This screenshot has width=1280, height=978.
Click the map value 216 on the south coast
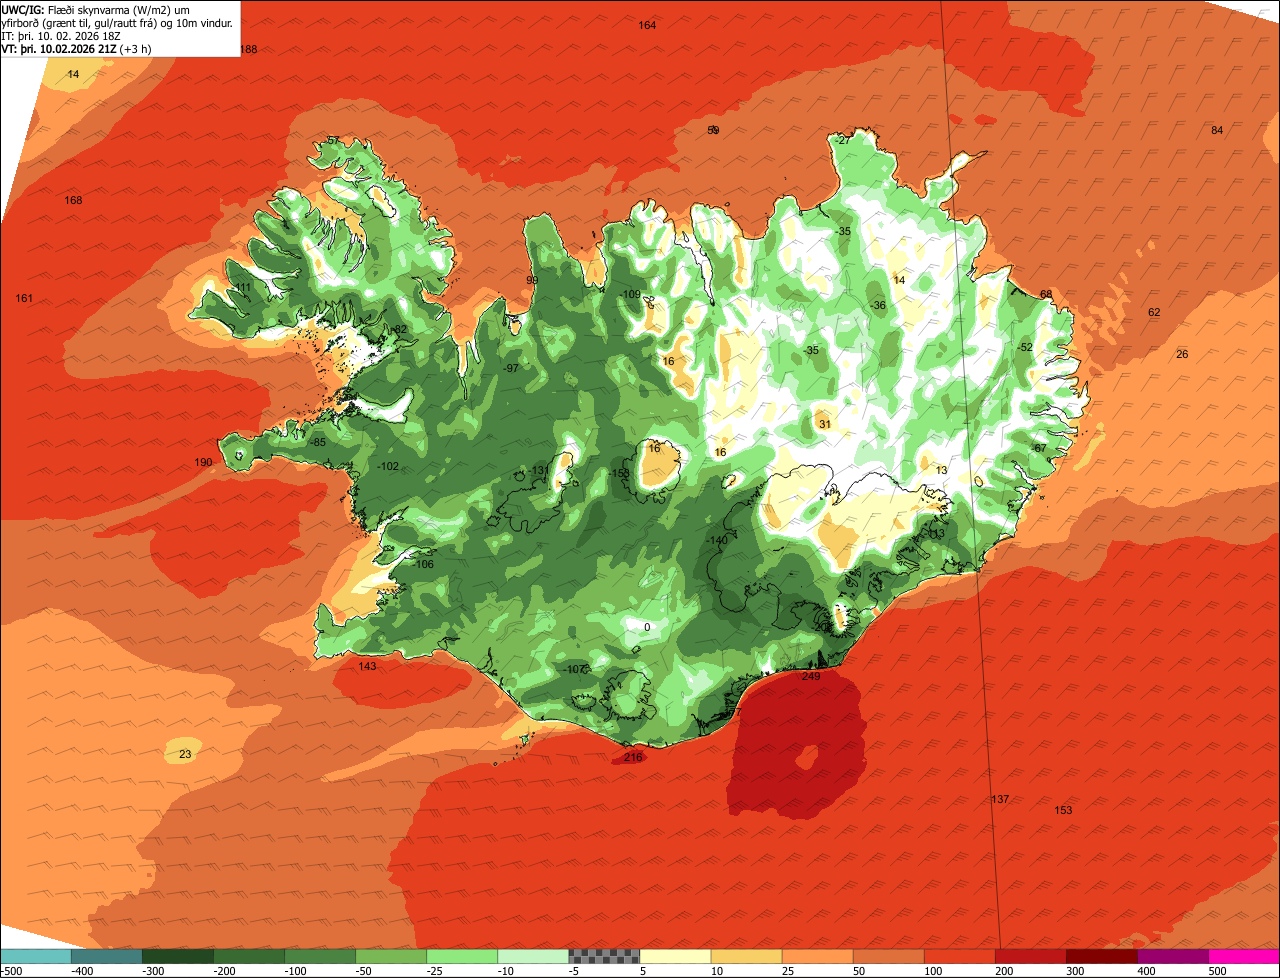(x=633, y=757)
